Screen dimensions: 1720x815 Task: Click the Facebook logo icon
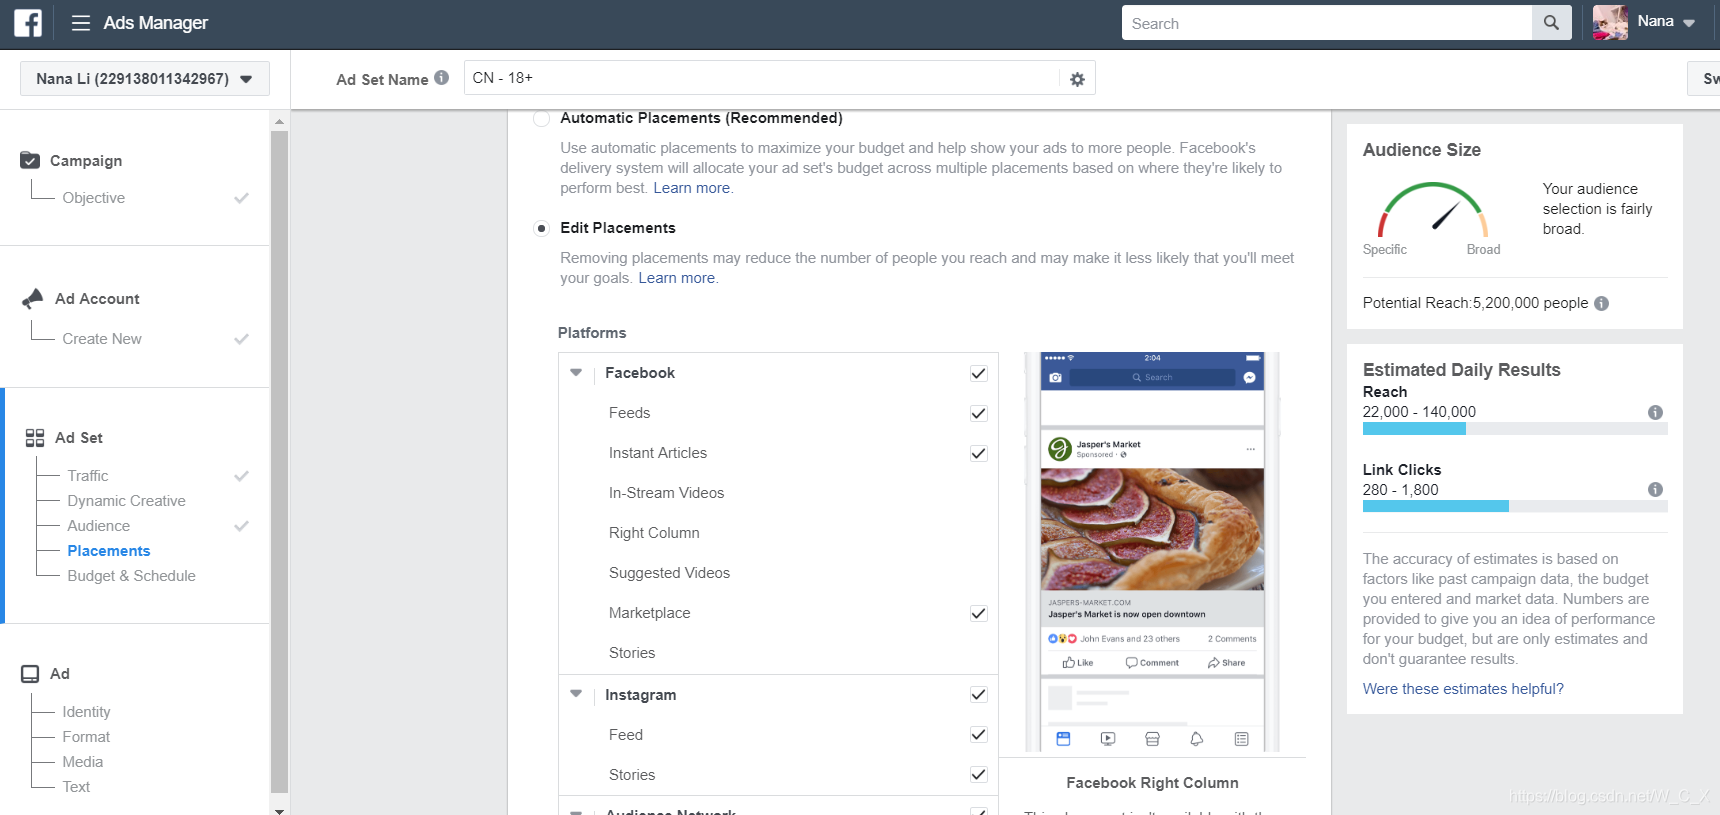point(28,23)
